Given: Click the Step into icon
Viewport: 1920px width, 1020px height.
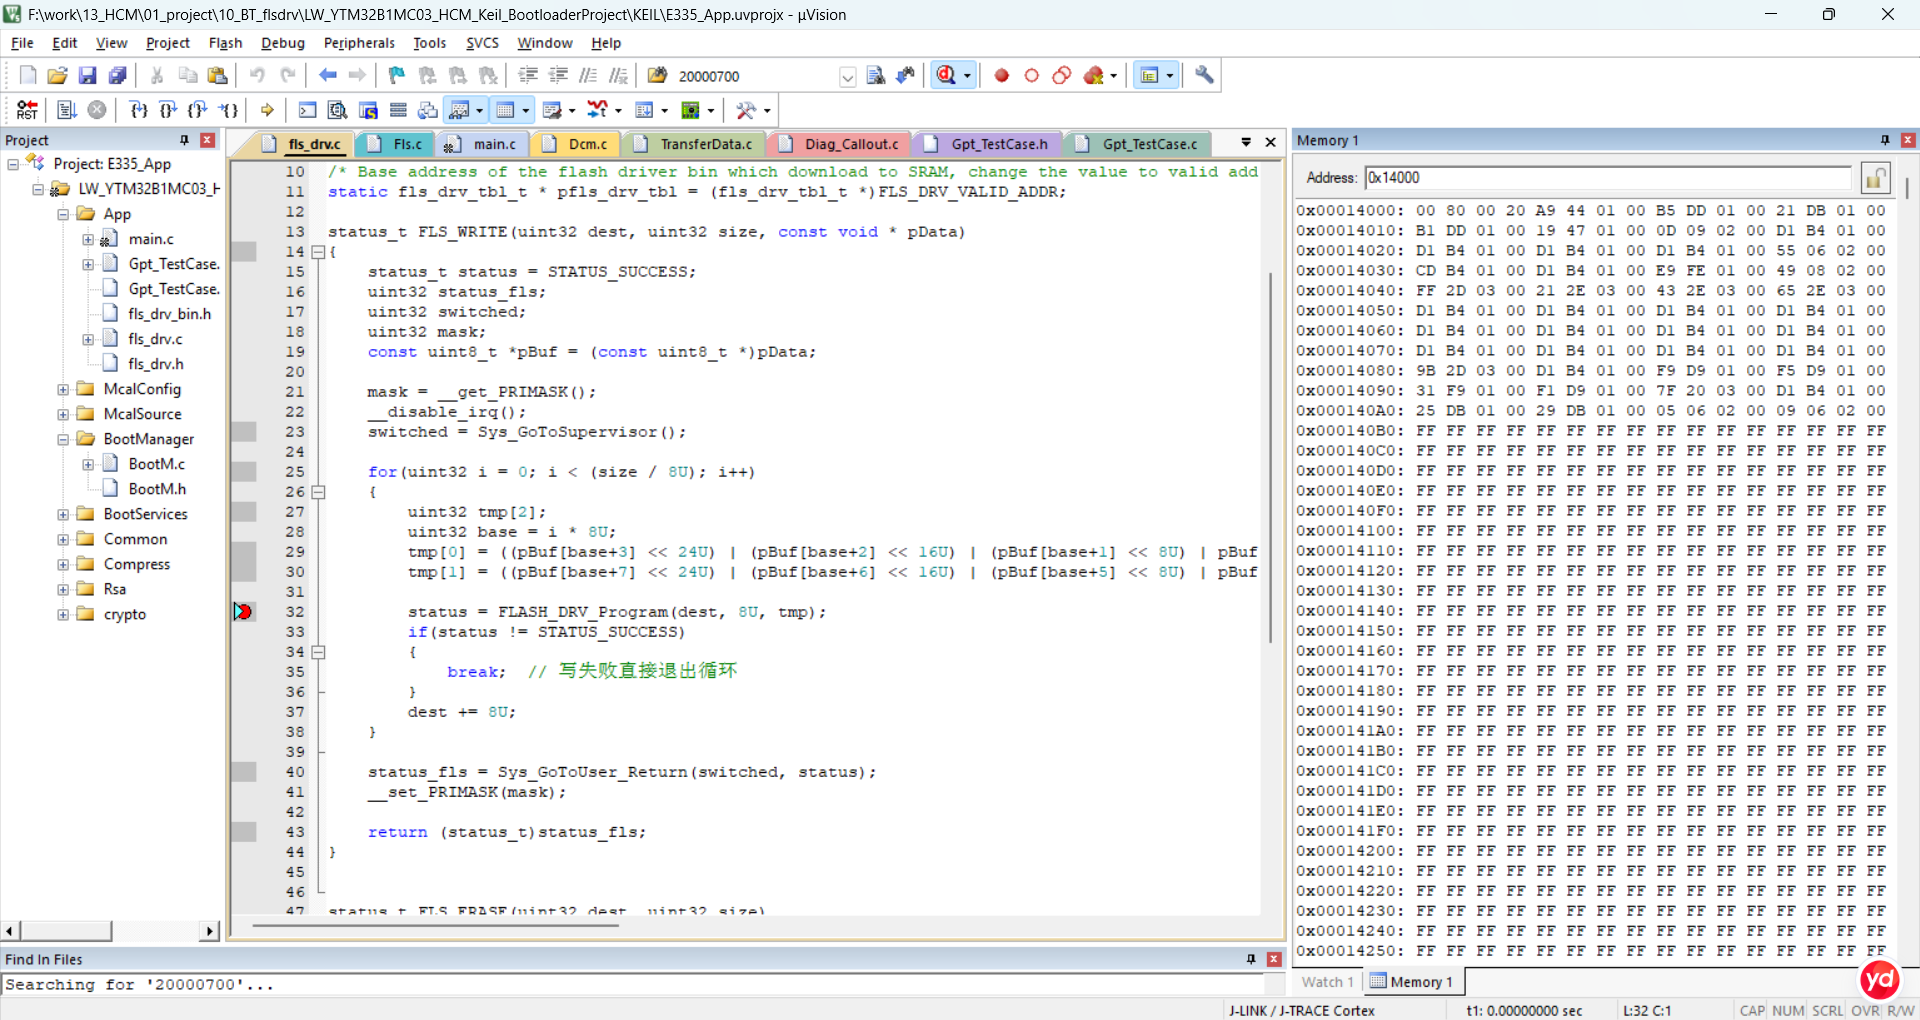Looking at the screenshot, I should pos(138,110).
